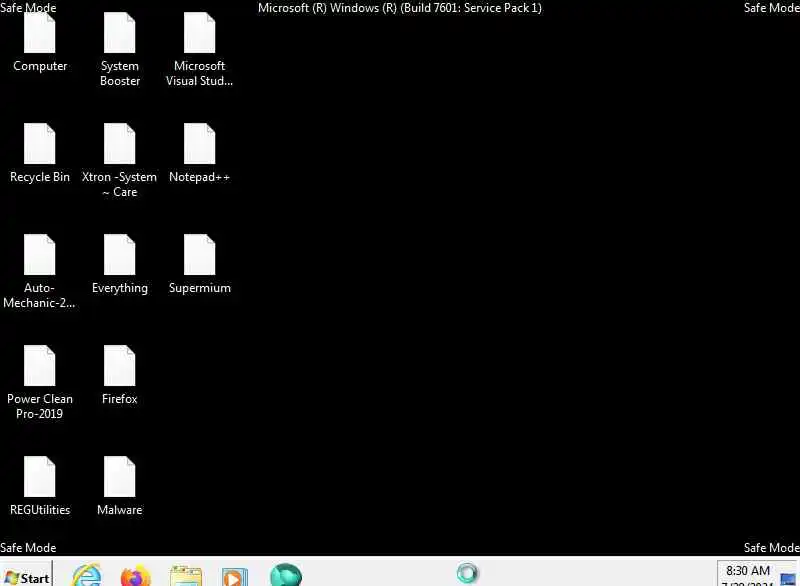Screen dimensions: 800x586
Task: Select the Microsoft Visual Studio shortcut
Action: pyautogui.click(x=199, y=50)
